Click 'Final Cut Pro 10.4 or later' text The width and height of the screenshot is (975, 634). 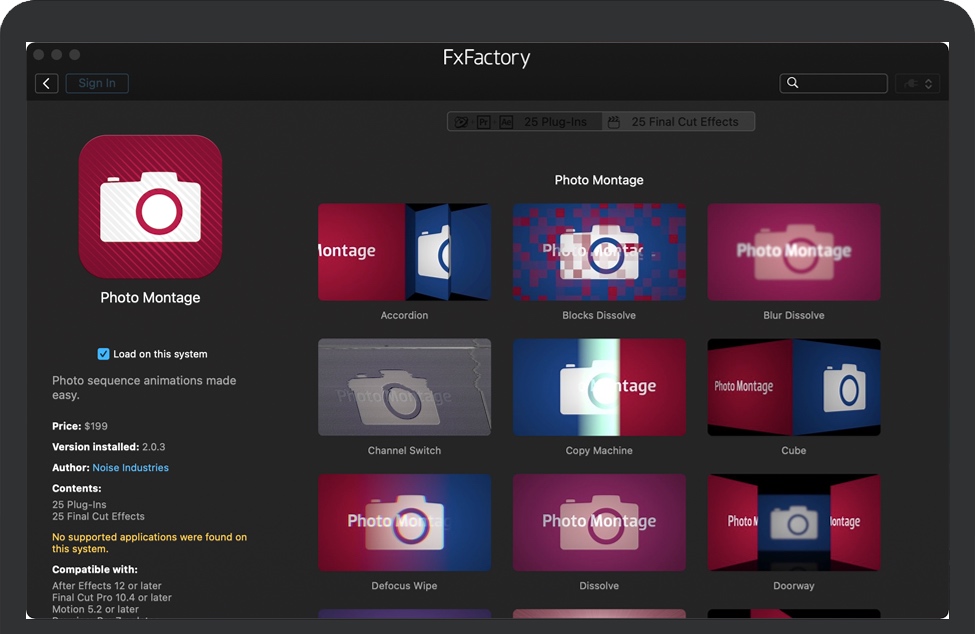coord(112,597)
